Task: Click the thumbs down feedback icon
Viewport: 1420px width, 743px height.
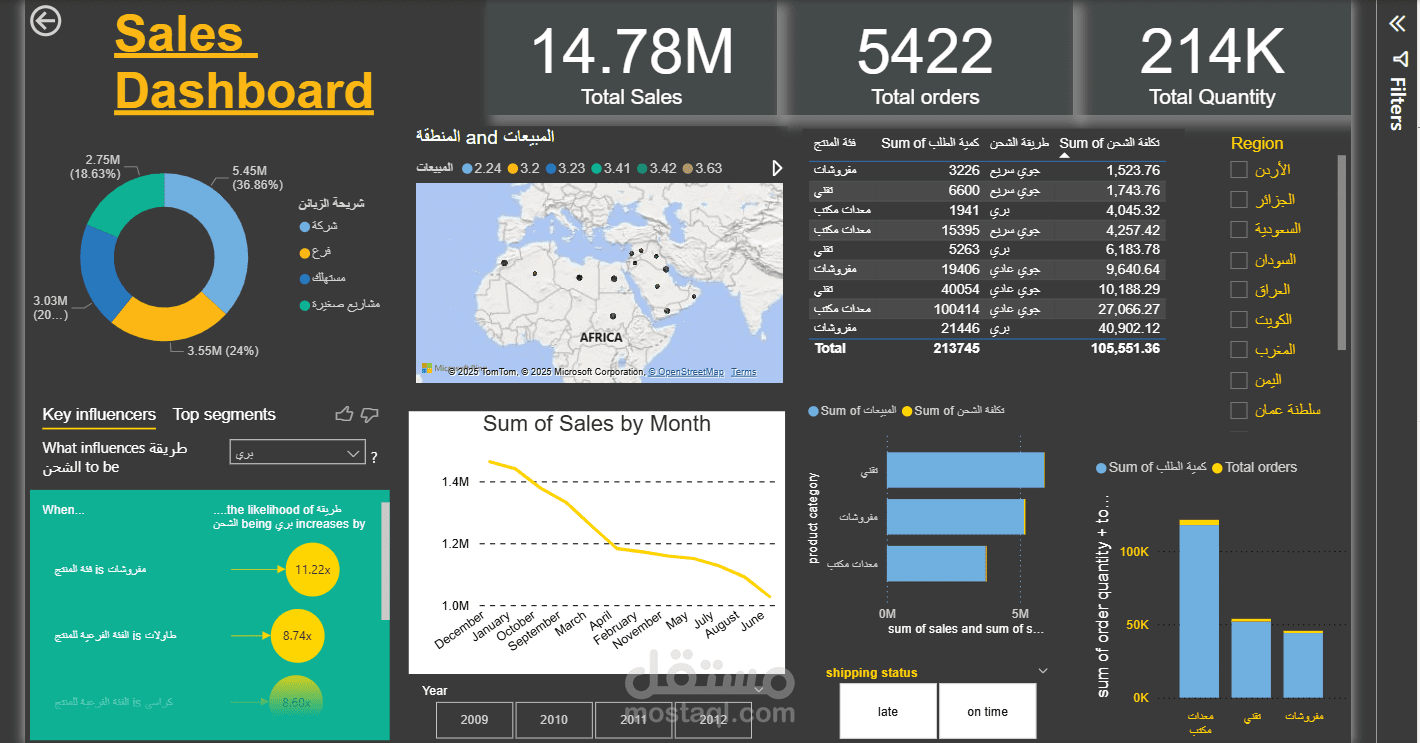Action: point(368,413)
